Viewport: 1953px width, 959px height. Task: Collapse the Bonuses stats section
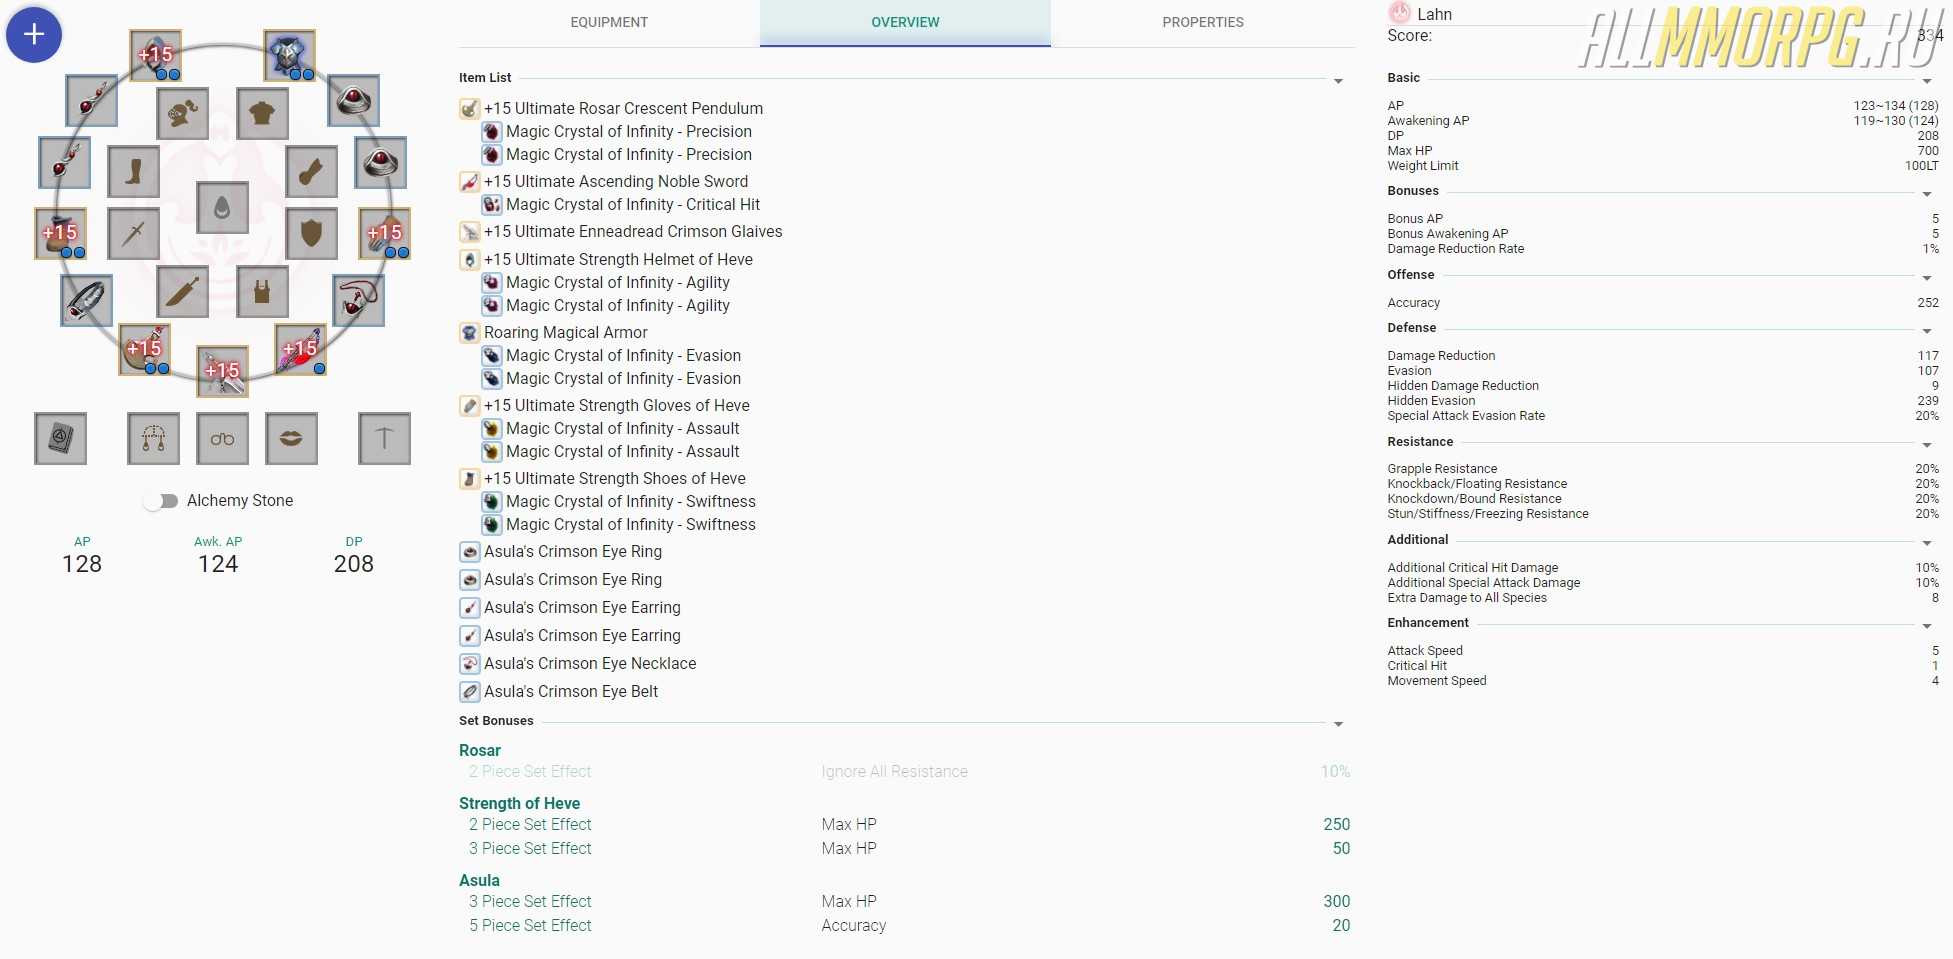(1927, 193)
